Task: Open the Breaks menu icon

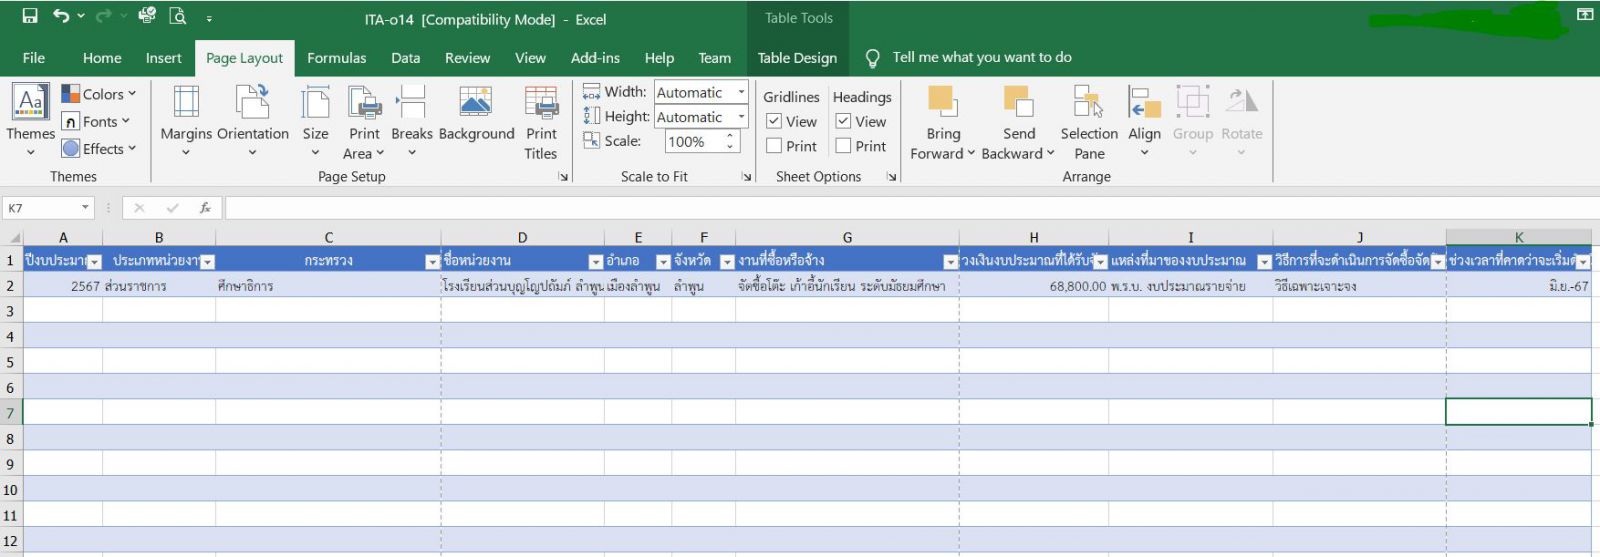Action: [411, 103]
